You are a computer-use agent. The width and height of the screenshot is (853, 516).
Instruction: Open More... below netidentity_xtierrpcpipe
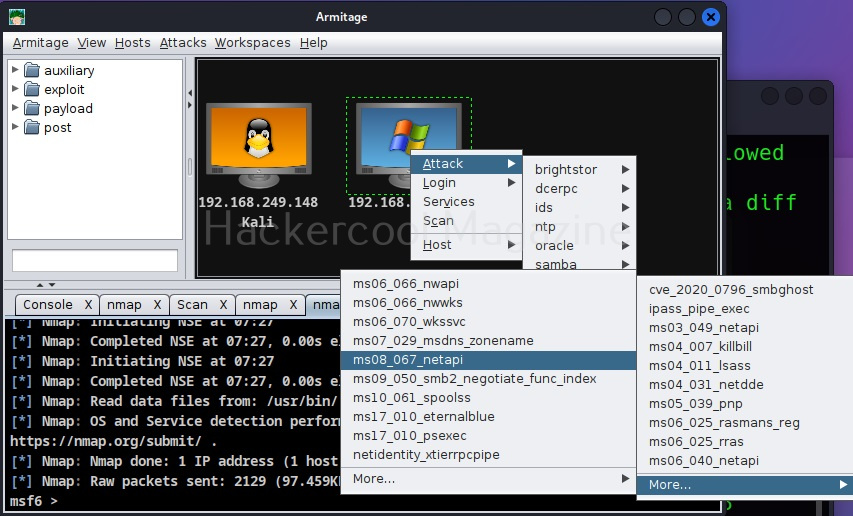pos(488,479)
